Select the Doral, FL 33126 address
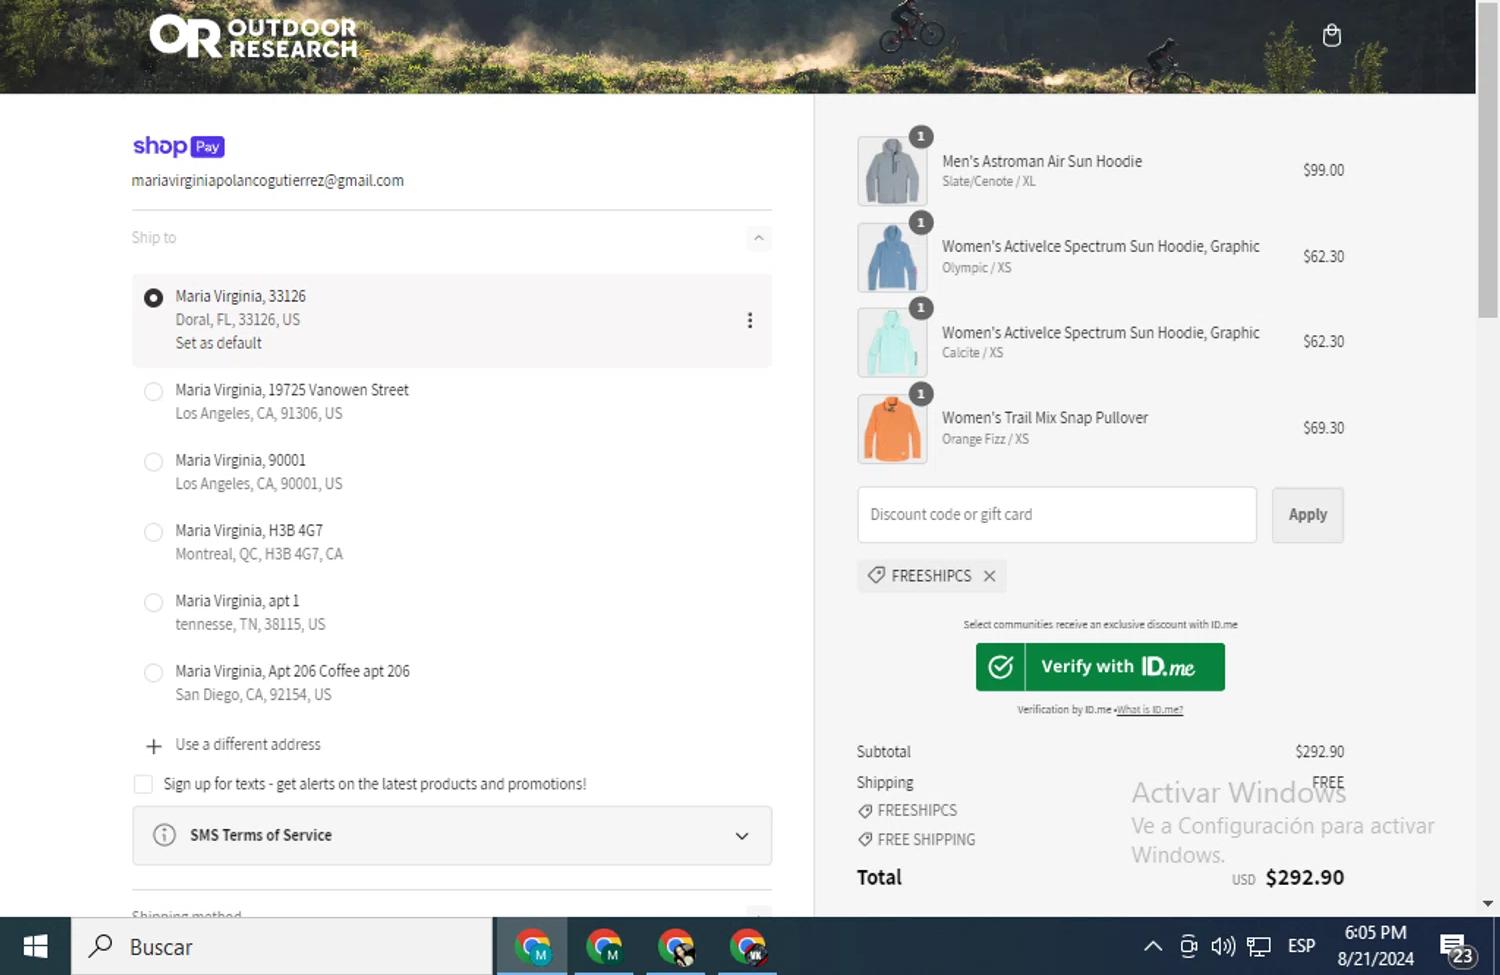 pos(153,298)
